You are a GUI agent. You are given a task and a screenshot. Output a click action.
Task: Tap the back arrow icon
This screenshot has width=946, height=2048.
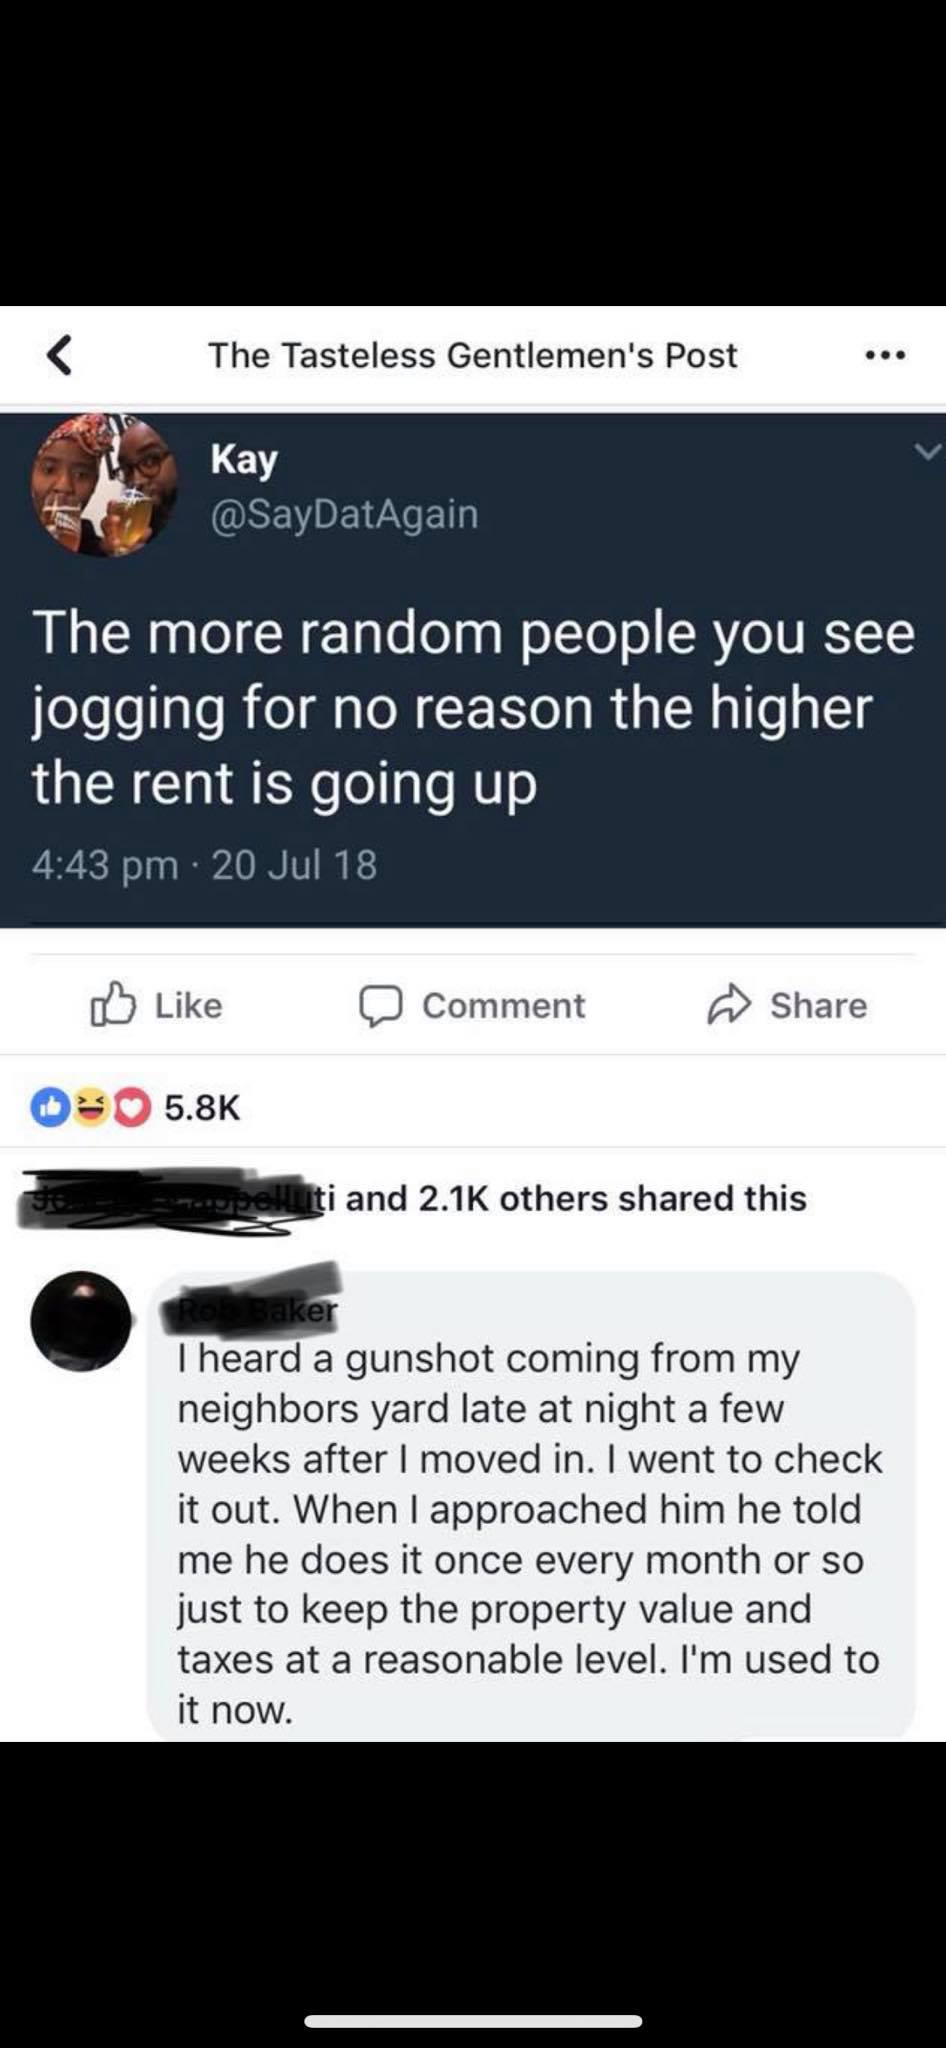60,355
